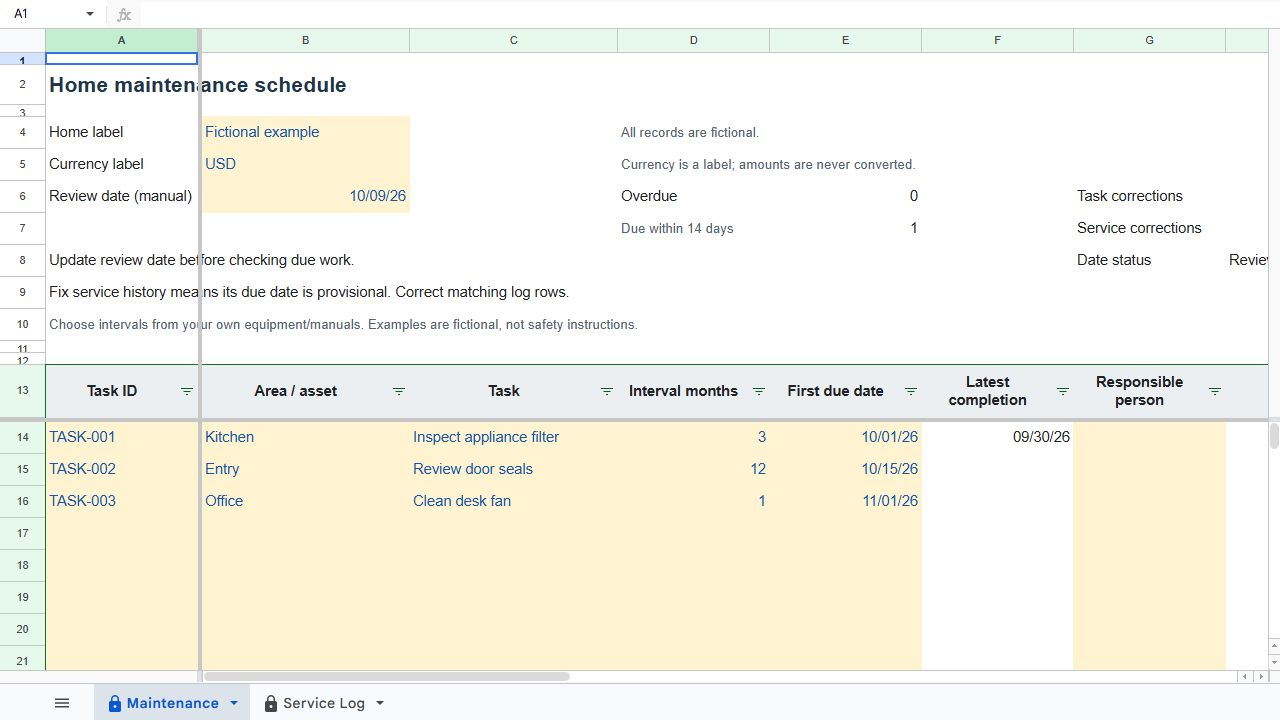Open the Responsible person filter icon
This screenshot has width=1280, height=720.
click(1215, 391)
